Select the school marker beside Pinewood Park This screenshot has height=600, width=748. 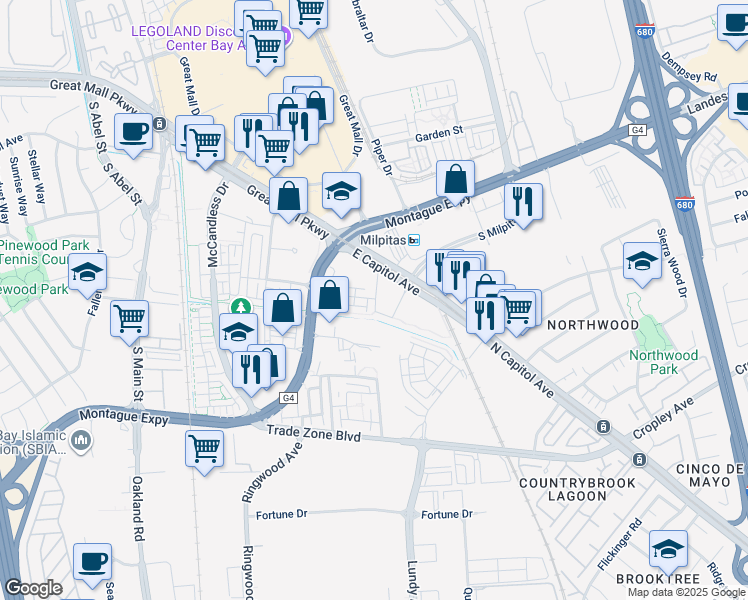tap(88, 271)
